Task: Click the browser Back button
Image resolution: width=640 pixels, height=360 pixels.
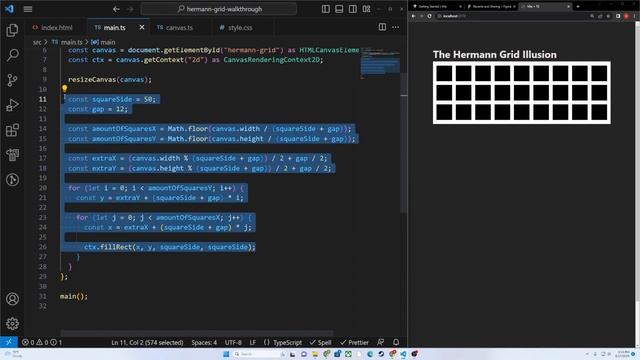Action: coord(413,16)
